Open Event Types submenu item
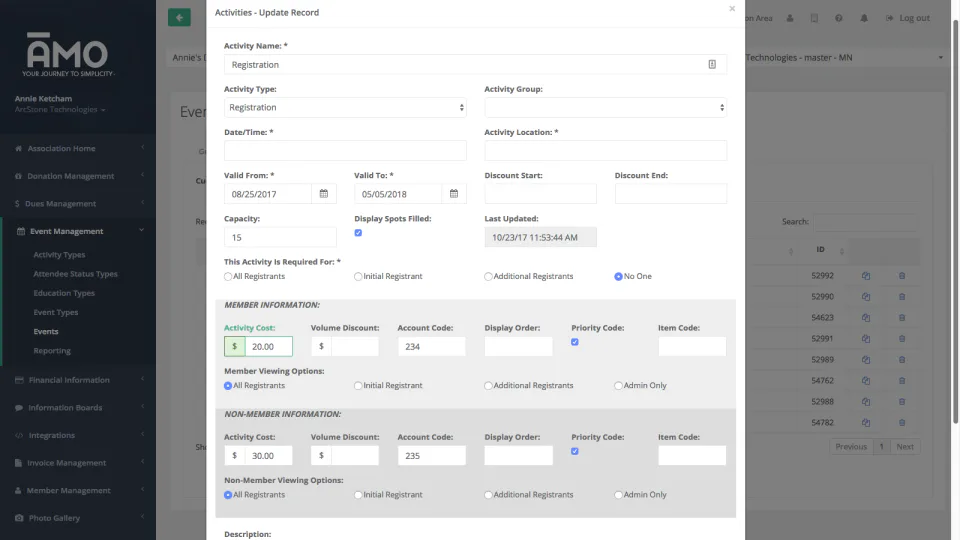This screenshot has width=960, height=540. click(x=56, y=312)
